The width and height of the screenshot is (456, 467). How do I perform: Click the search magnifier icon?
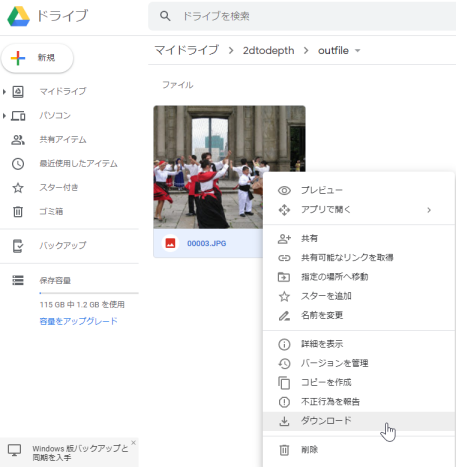165,16
